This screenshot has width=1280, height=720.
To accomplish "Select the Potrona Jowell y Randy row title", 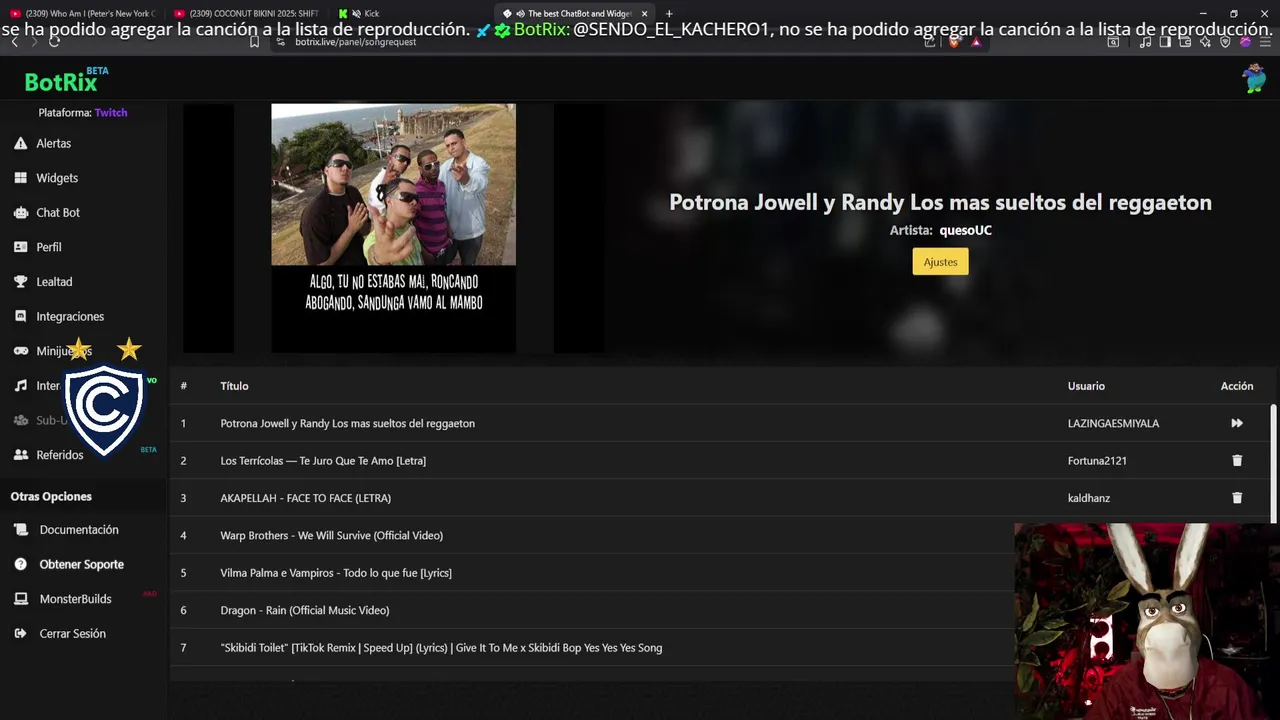I will pyautogui.click(x=347, y=423).
